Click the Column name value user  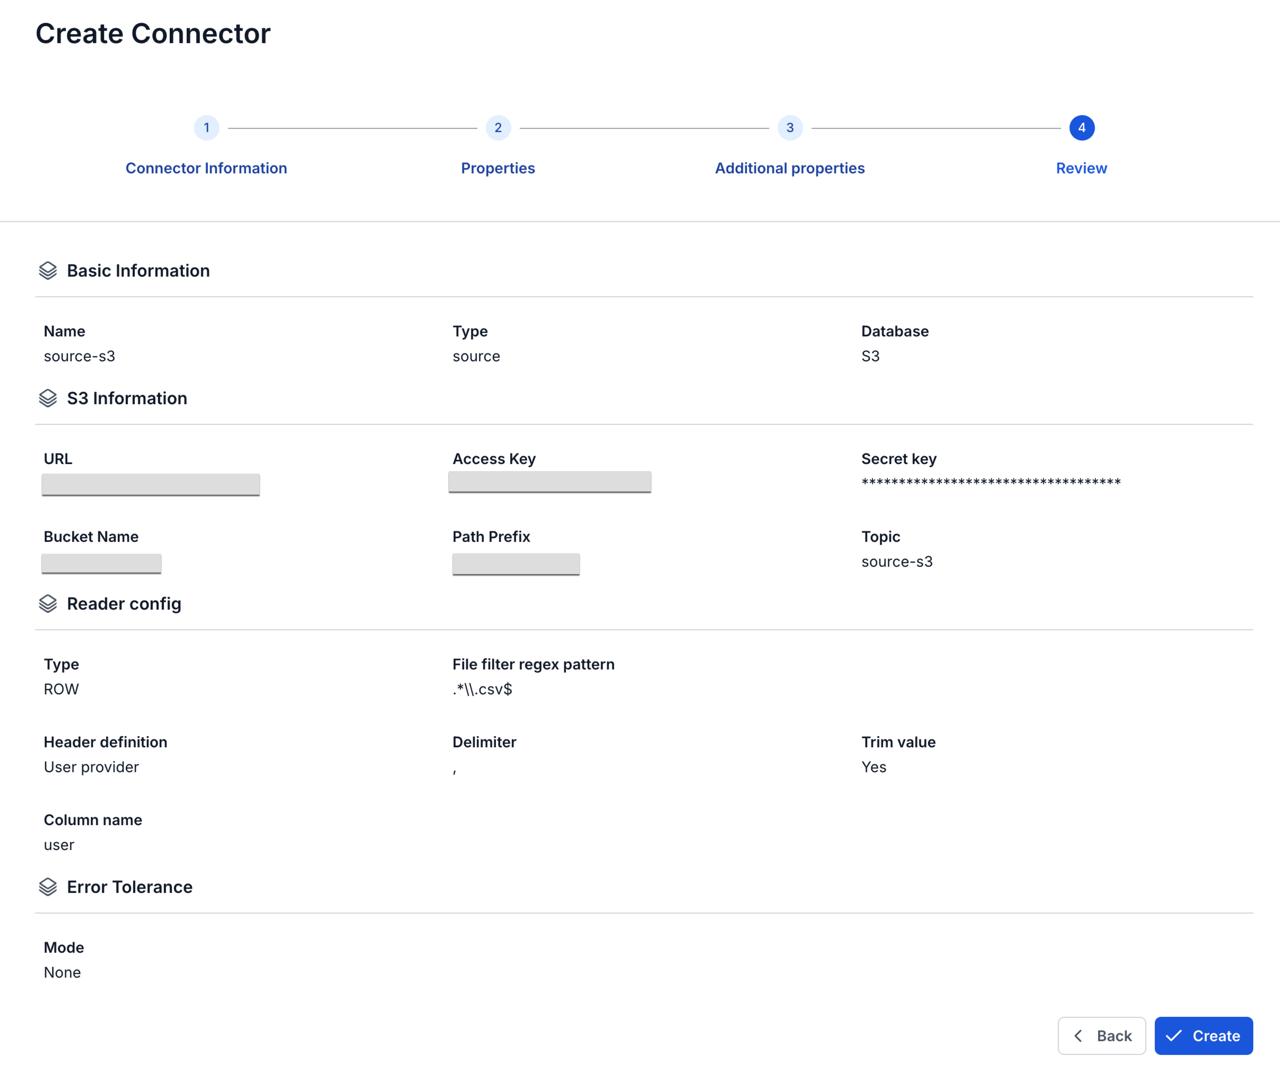point(59,845)
